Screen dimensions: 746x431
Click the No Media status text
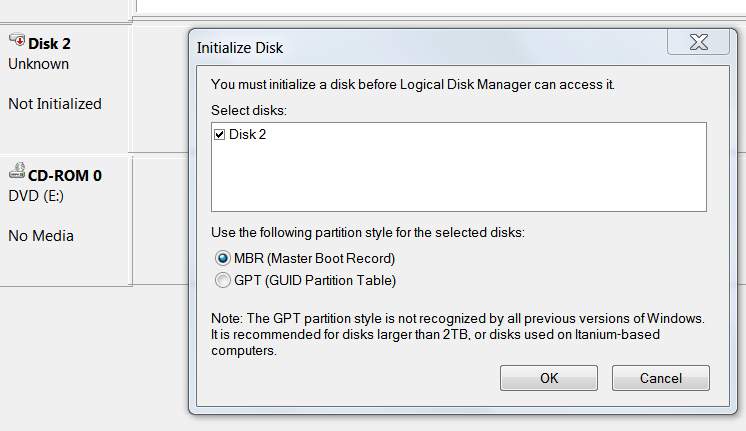41,236
